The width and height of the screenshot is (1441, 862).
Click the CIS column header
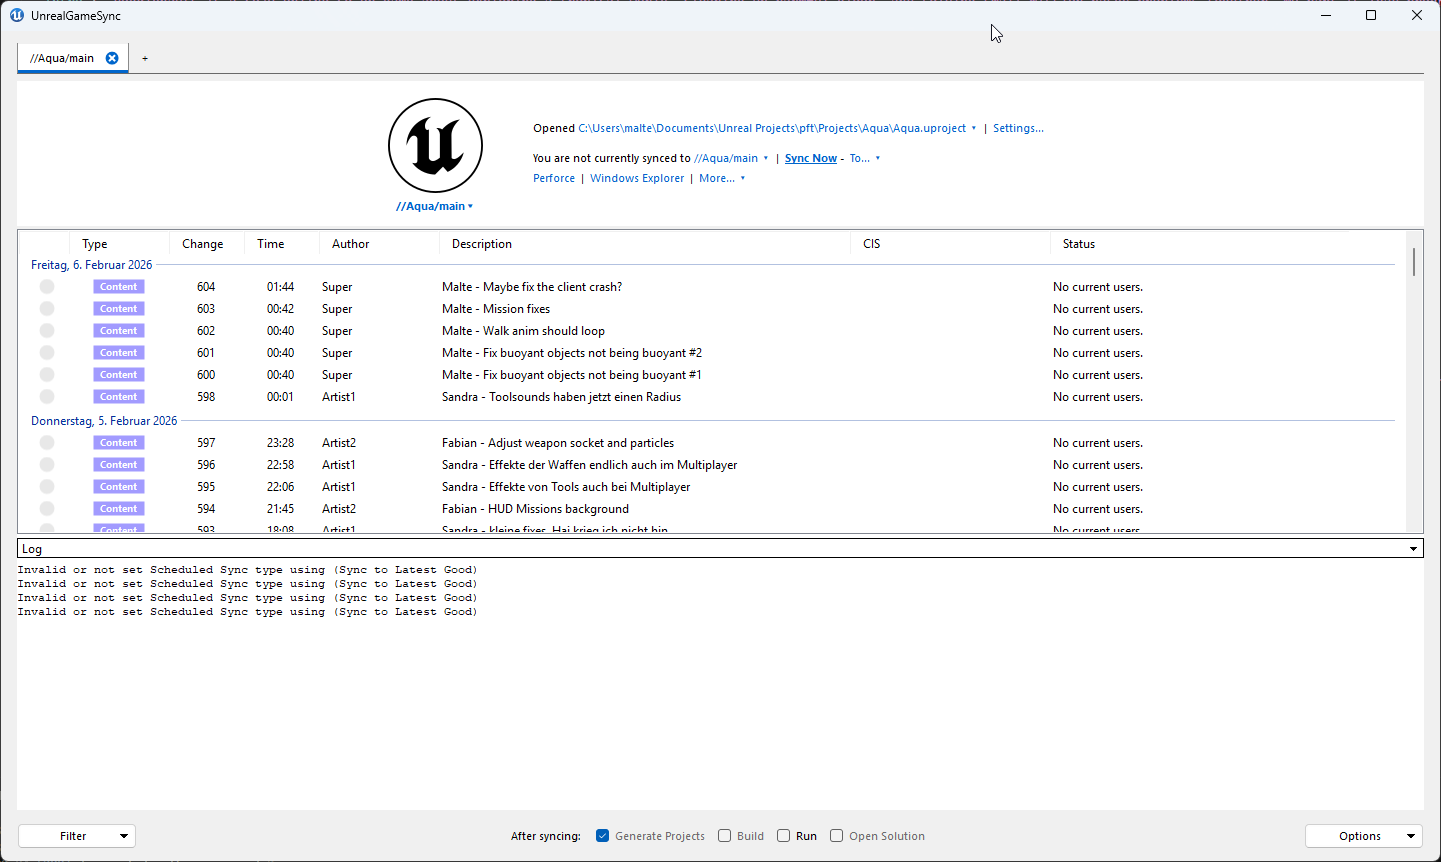point(950,244)
